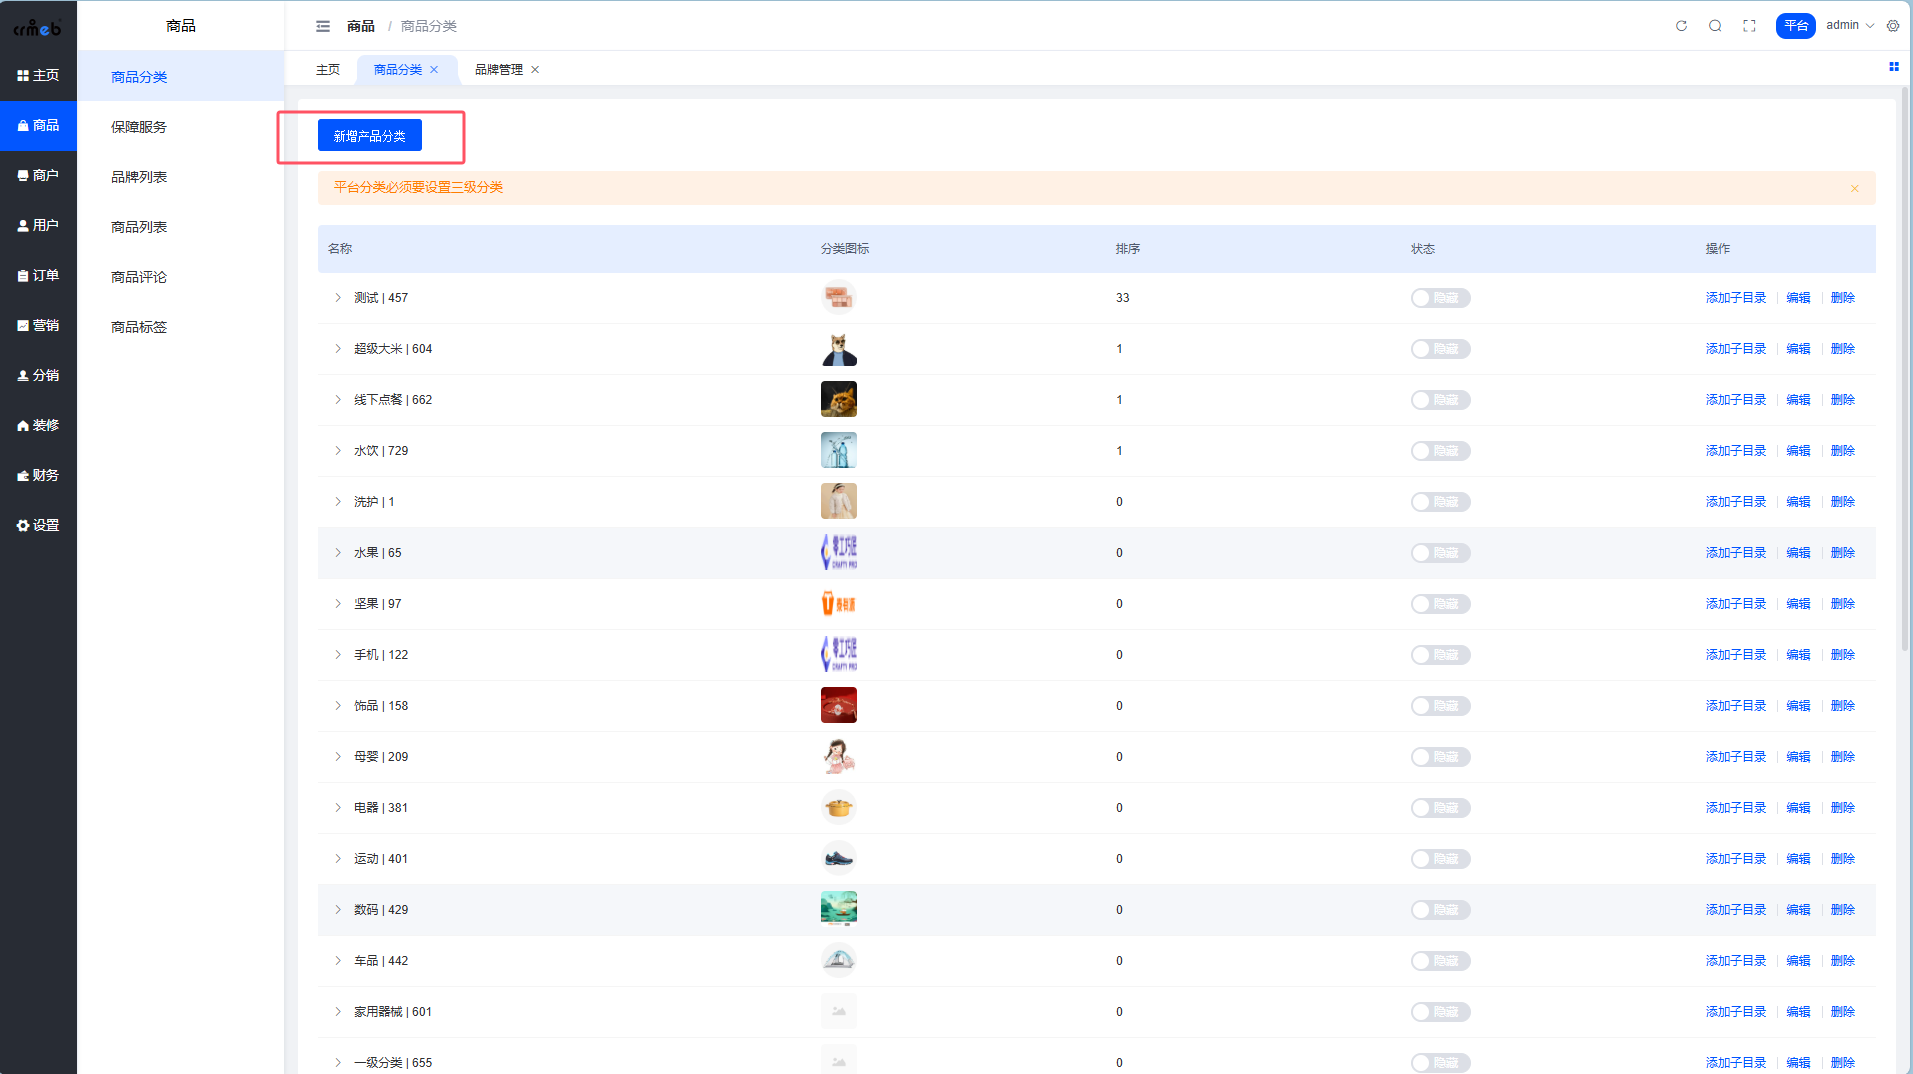Open 商品列表 in the submenu
This screenshot has width=1913, height=1074.
tap(139, 227)
